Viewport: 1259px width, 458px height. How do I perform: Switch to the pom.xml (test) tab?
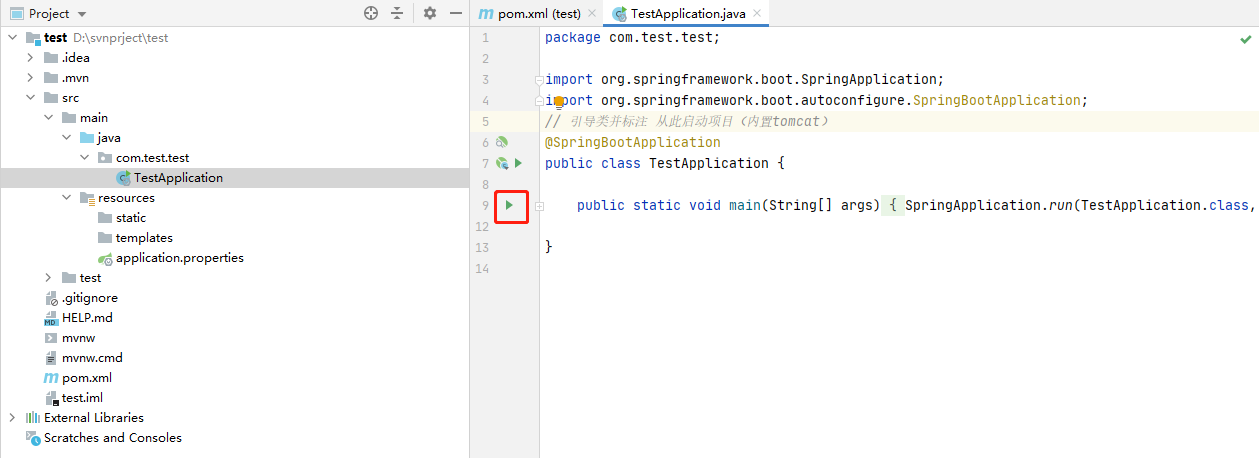pos(538,14)
